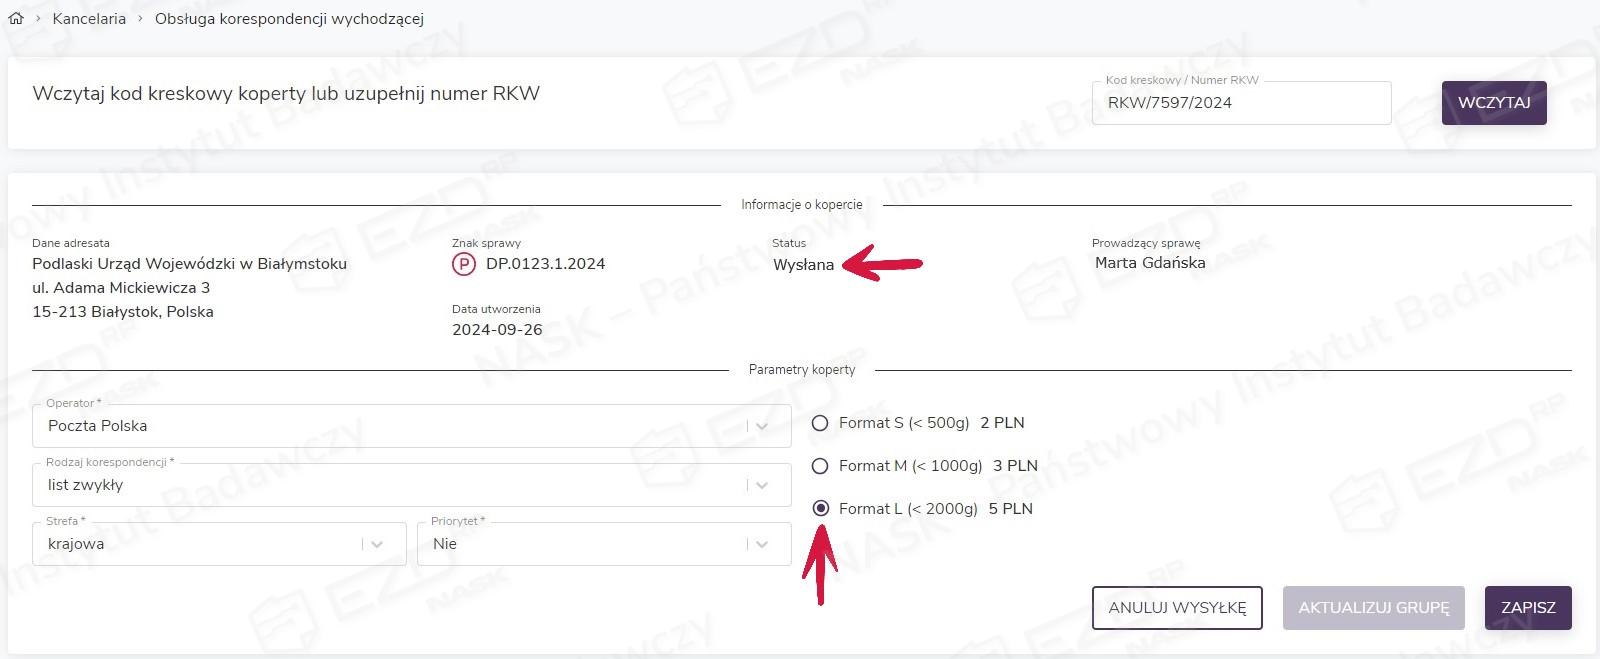1600x659 pixels.
Task: Open Kancelaria breadcrumb link
Action: (89, 19)
